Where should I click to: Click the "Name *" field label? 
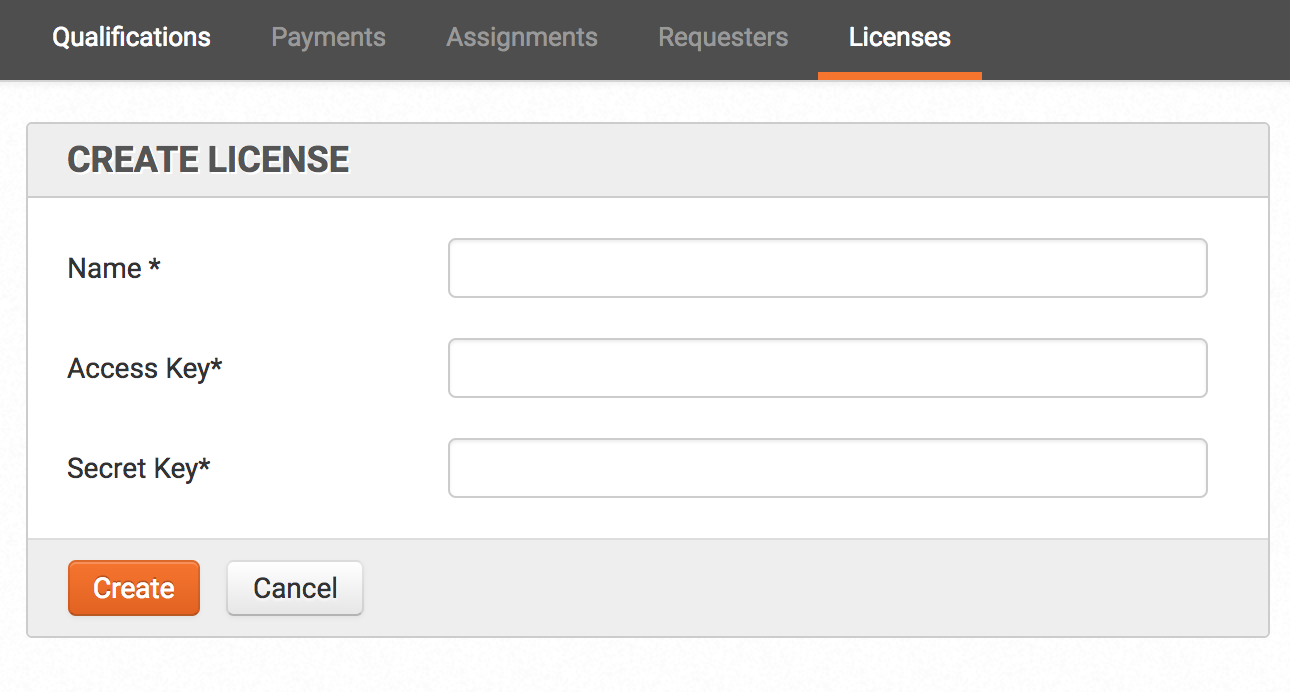point(114,268)
